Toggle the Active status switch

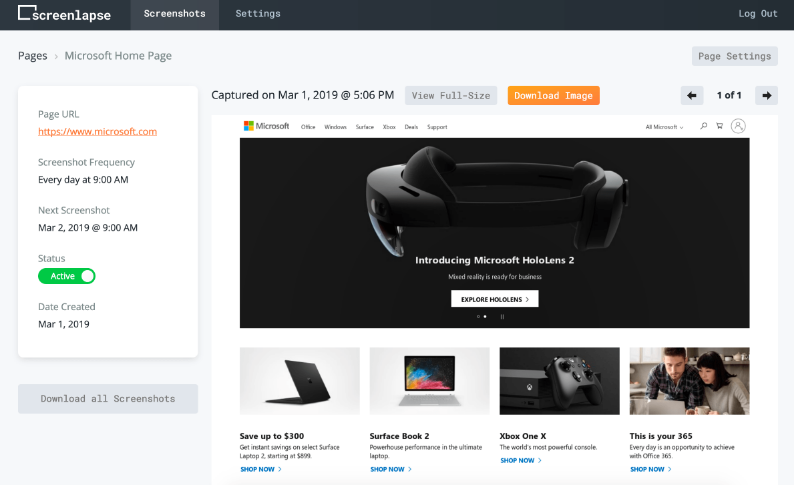coord(66,276)
